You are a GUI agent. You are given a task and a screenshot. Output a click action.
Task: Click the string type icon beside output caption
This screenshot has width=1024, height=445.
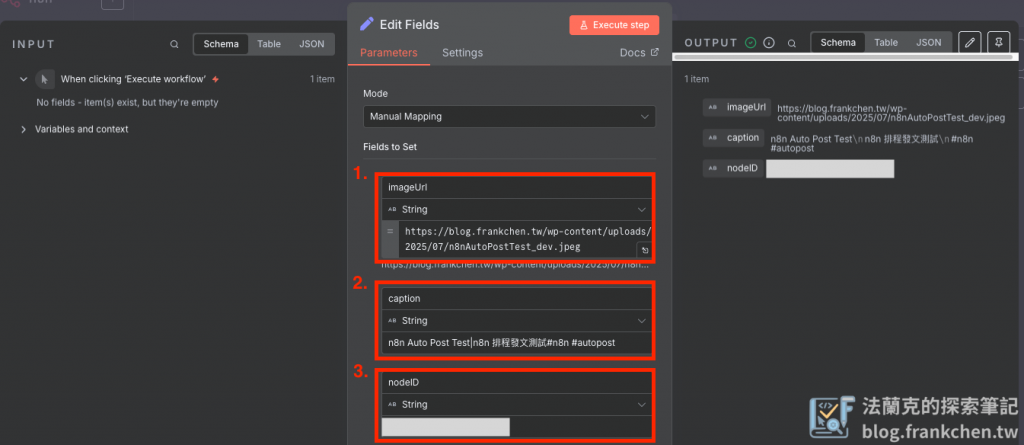[x=712, y=138]
